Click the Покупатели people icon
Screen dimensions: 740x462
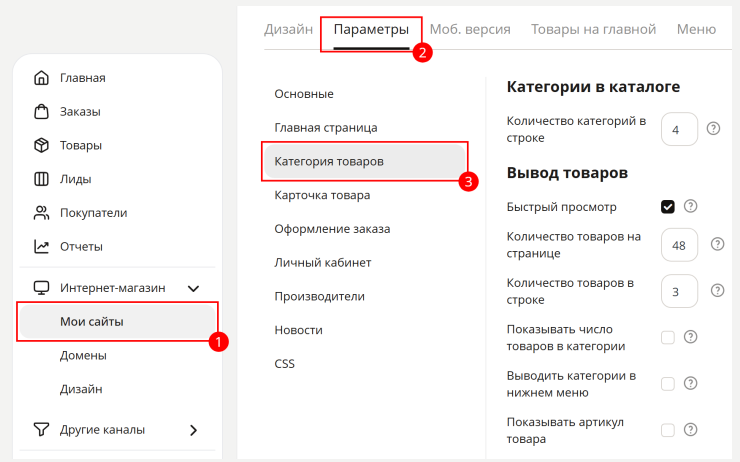point(41,213)
